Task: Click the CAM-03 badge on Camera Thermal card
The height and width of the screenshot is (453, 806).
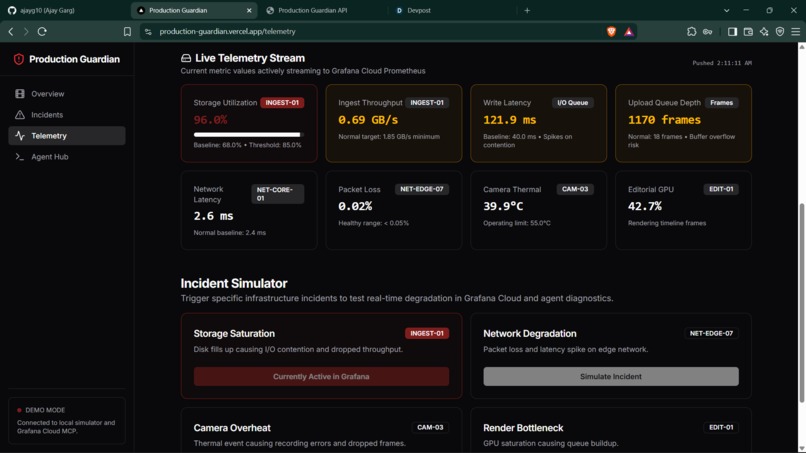Action: (x=575, y=189)
